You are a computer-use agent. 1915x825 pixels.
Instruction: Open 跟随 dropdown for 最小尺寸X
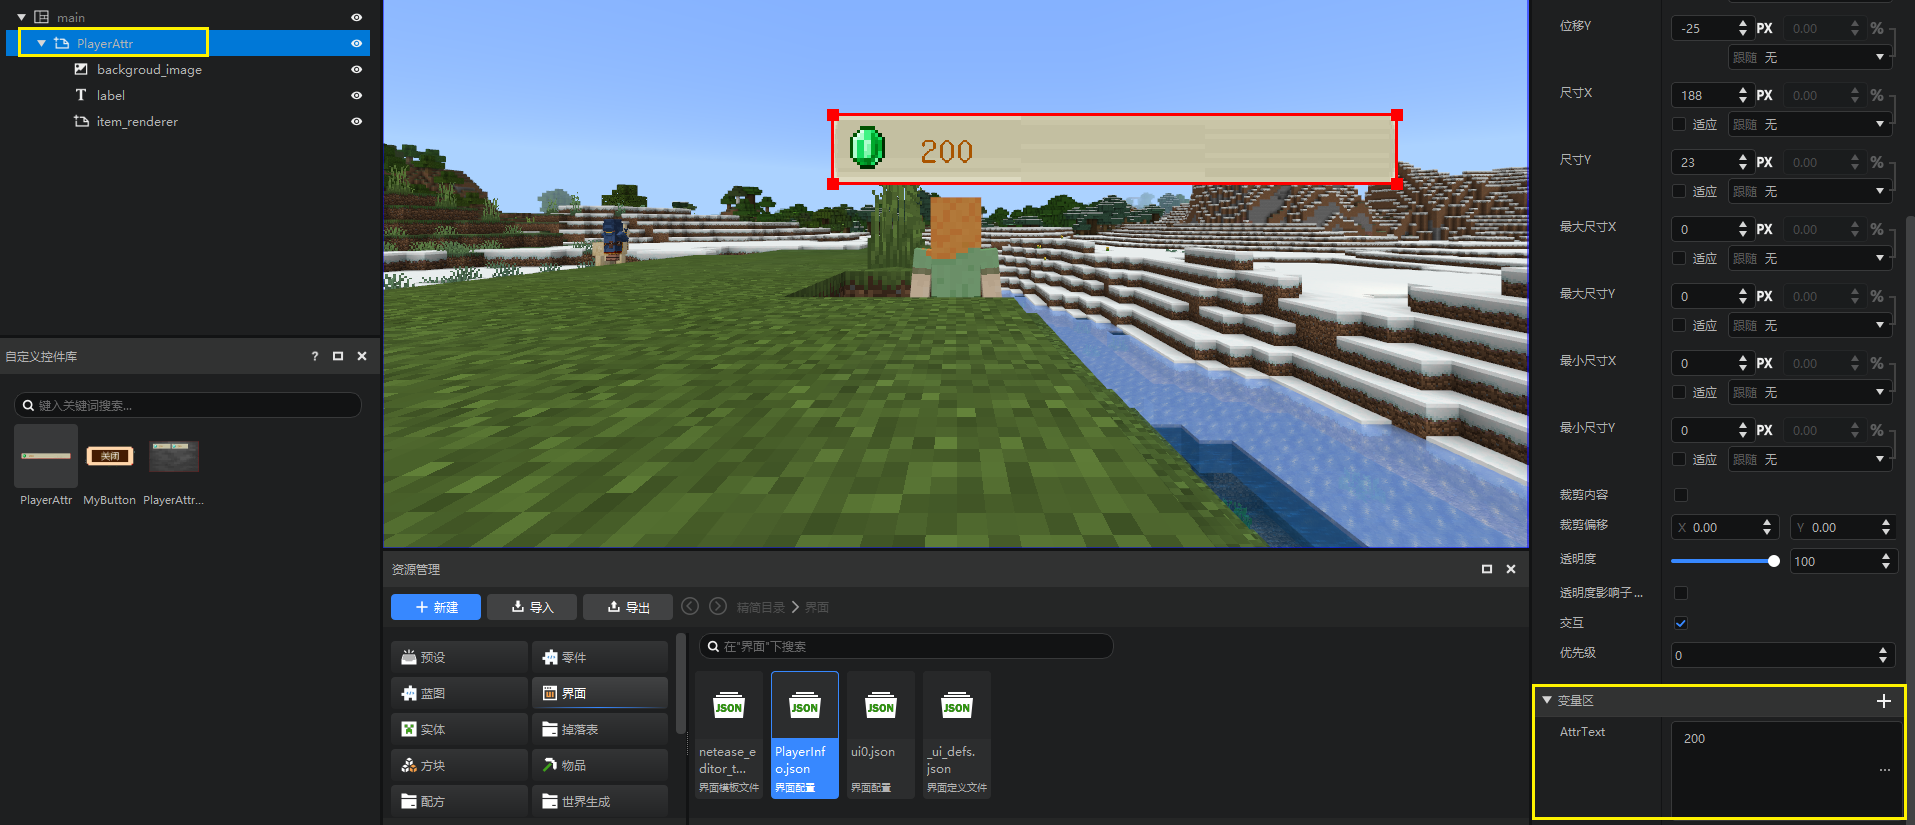1809,392
